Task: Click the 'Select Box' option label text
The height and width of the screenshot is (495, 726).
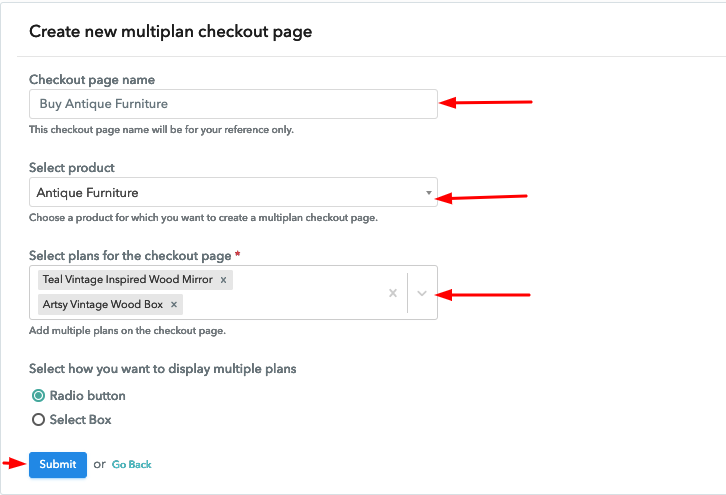Action: click(81, 420)
